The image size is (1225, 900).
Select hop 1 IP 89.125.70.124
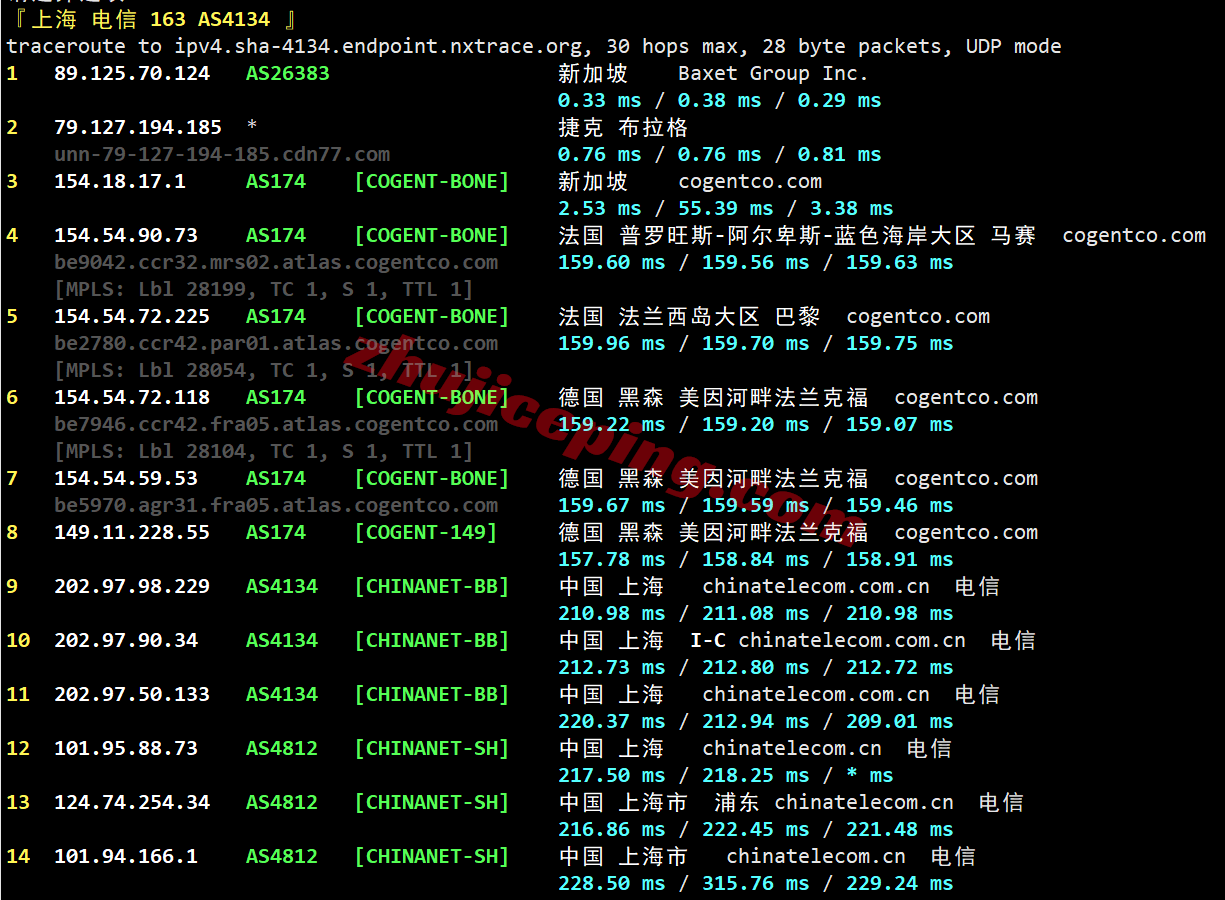(132, 73)
